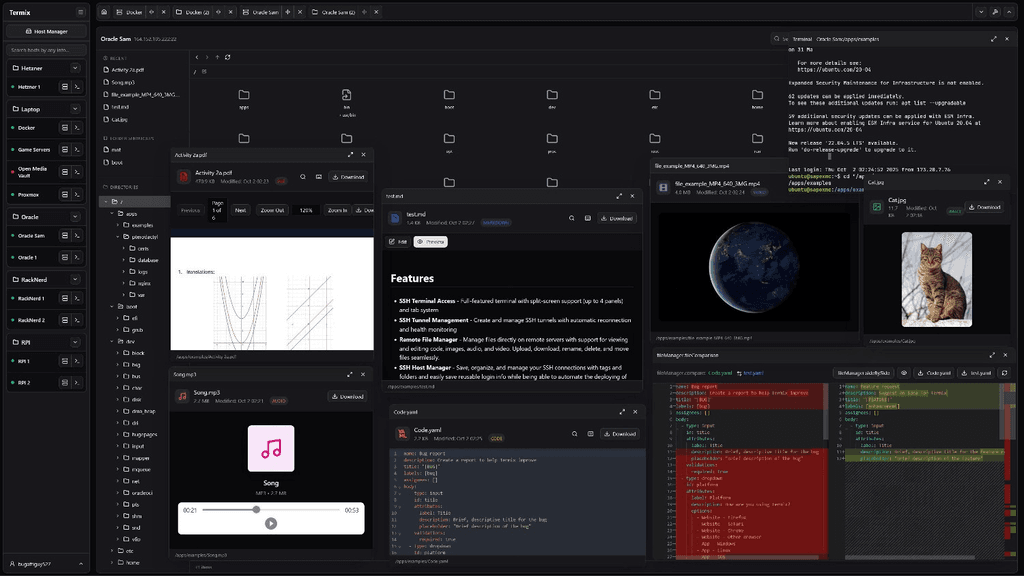Collapse the Oracle host group
Image resolution: width=1024 pixels, height=576 pixels.
75,216
